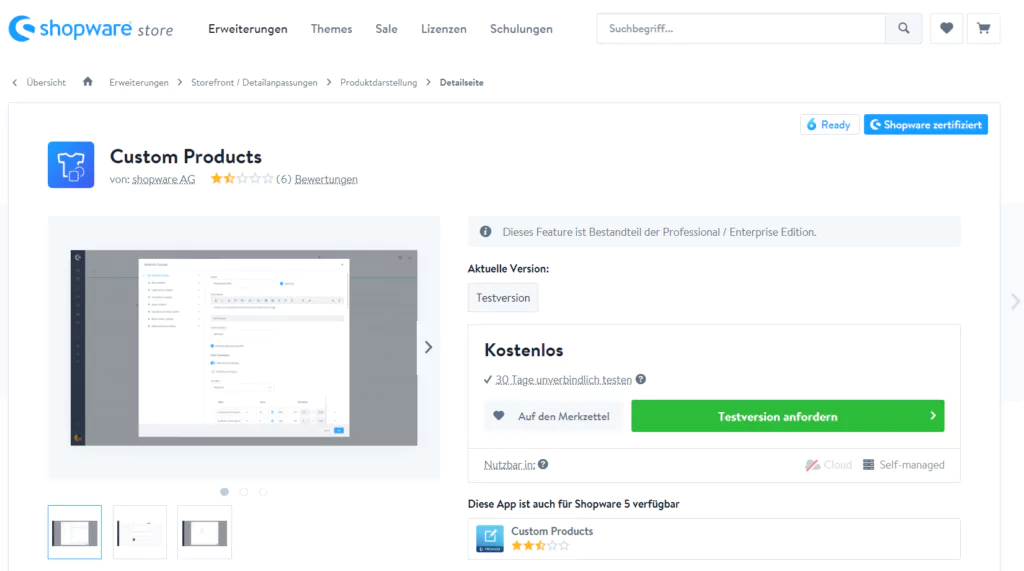Click the Custom Products app icon
The image size is (1024, 571).
(x=71, y=165)
